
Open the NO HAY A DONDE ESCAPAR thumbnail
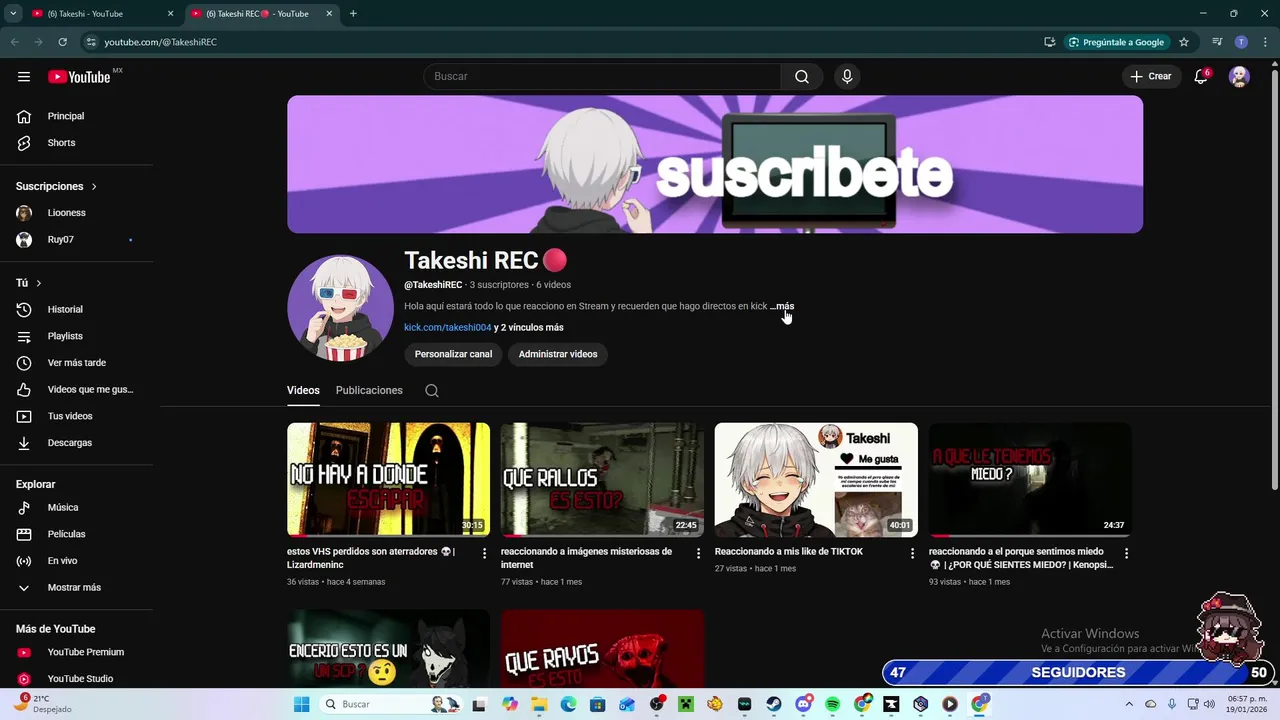(388, 479)
